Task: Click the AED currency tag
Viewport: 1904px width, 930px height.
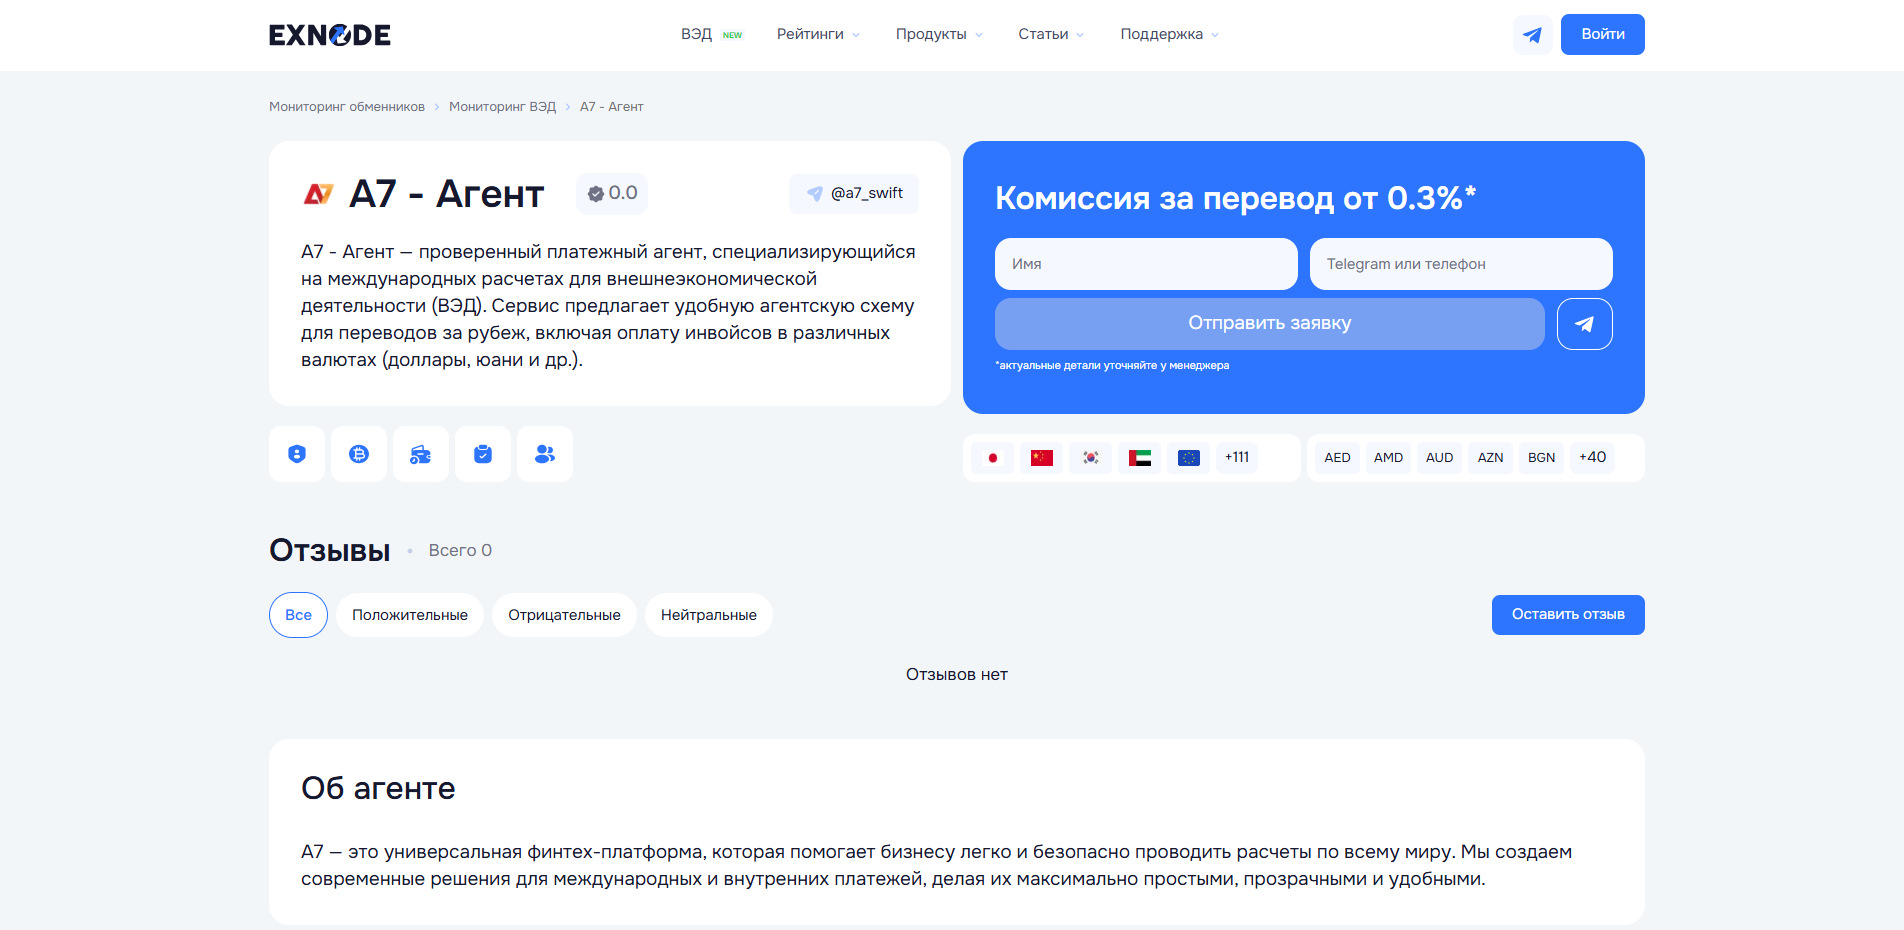Action: 1338,458
